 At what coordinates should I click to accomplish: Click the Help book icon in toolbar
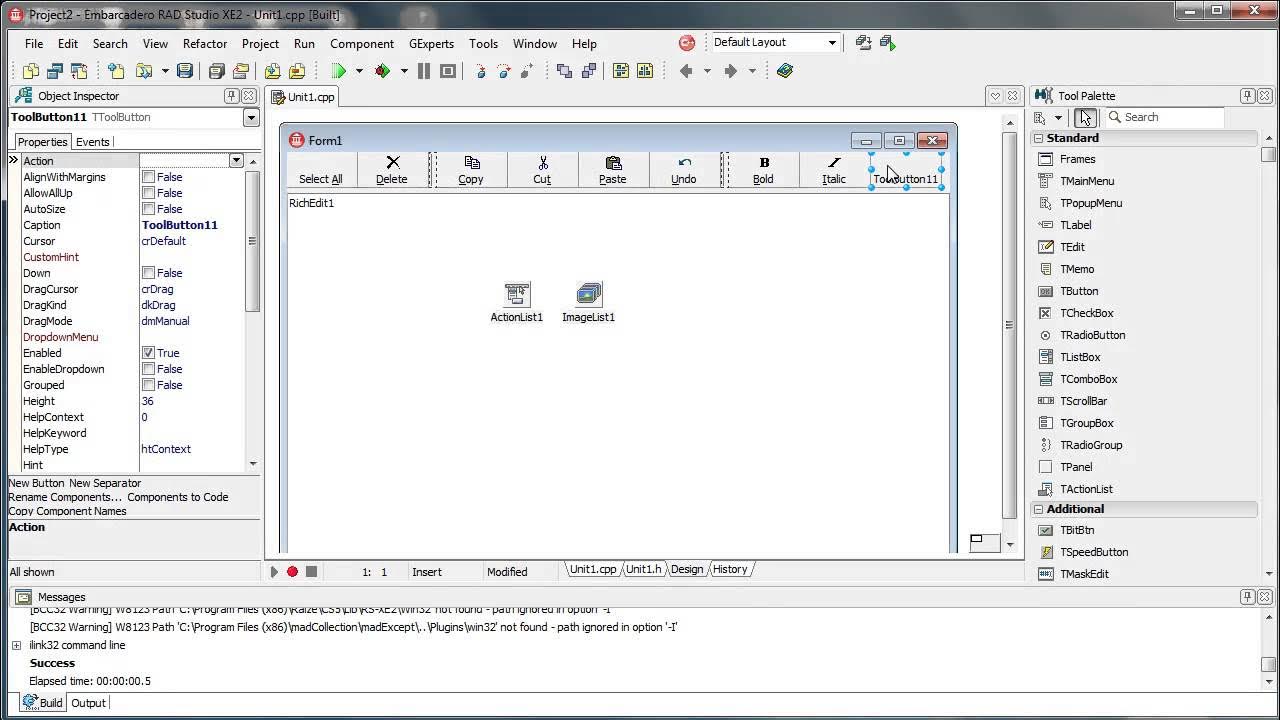pos(785,71)
